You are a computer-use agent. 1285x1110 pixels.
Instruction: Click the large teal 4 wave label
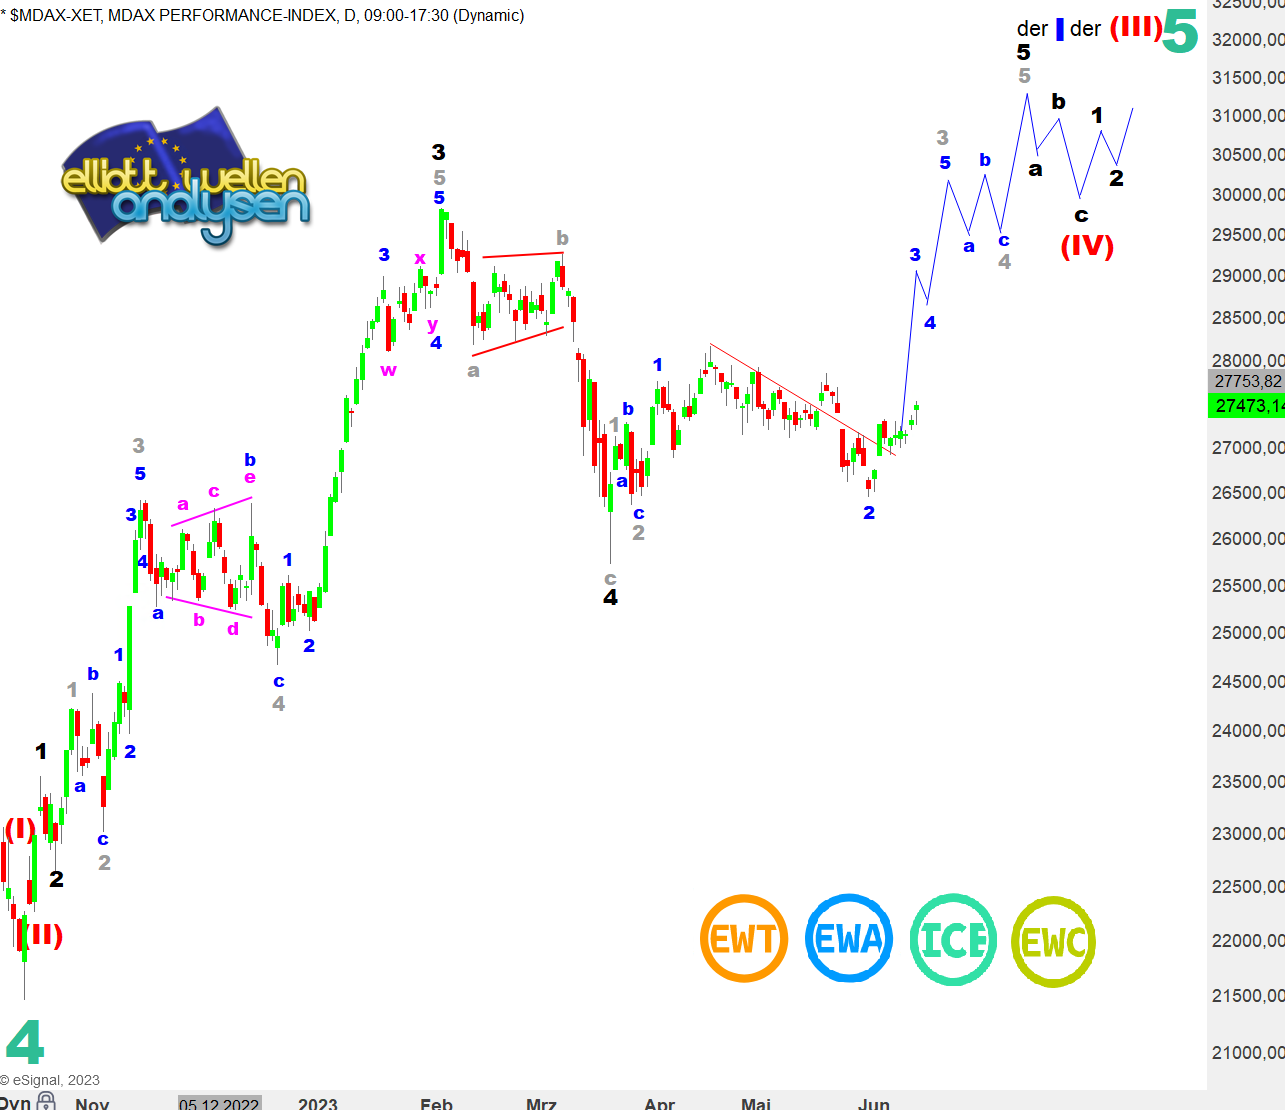[x=25, y=1043]
